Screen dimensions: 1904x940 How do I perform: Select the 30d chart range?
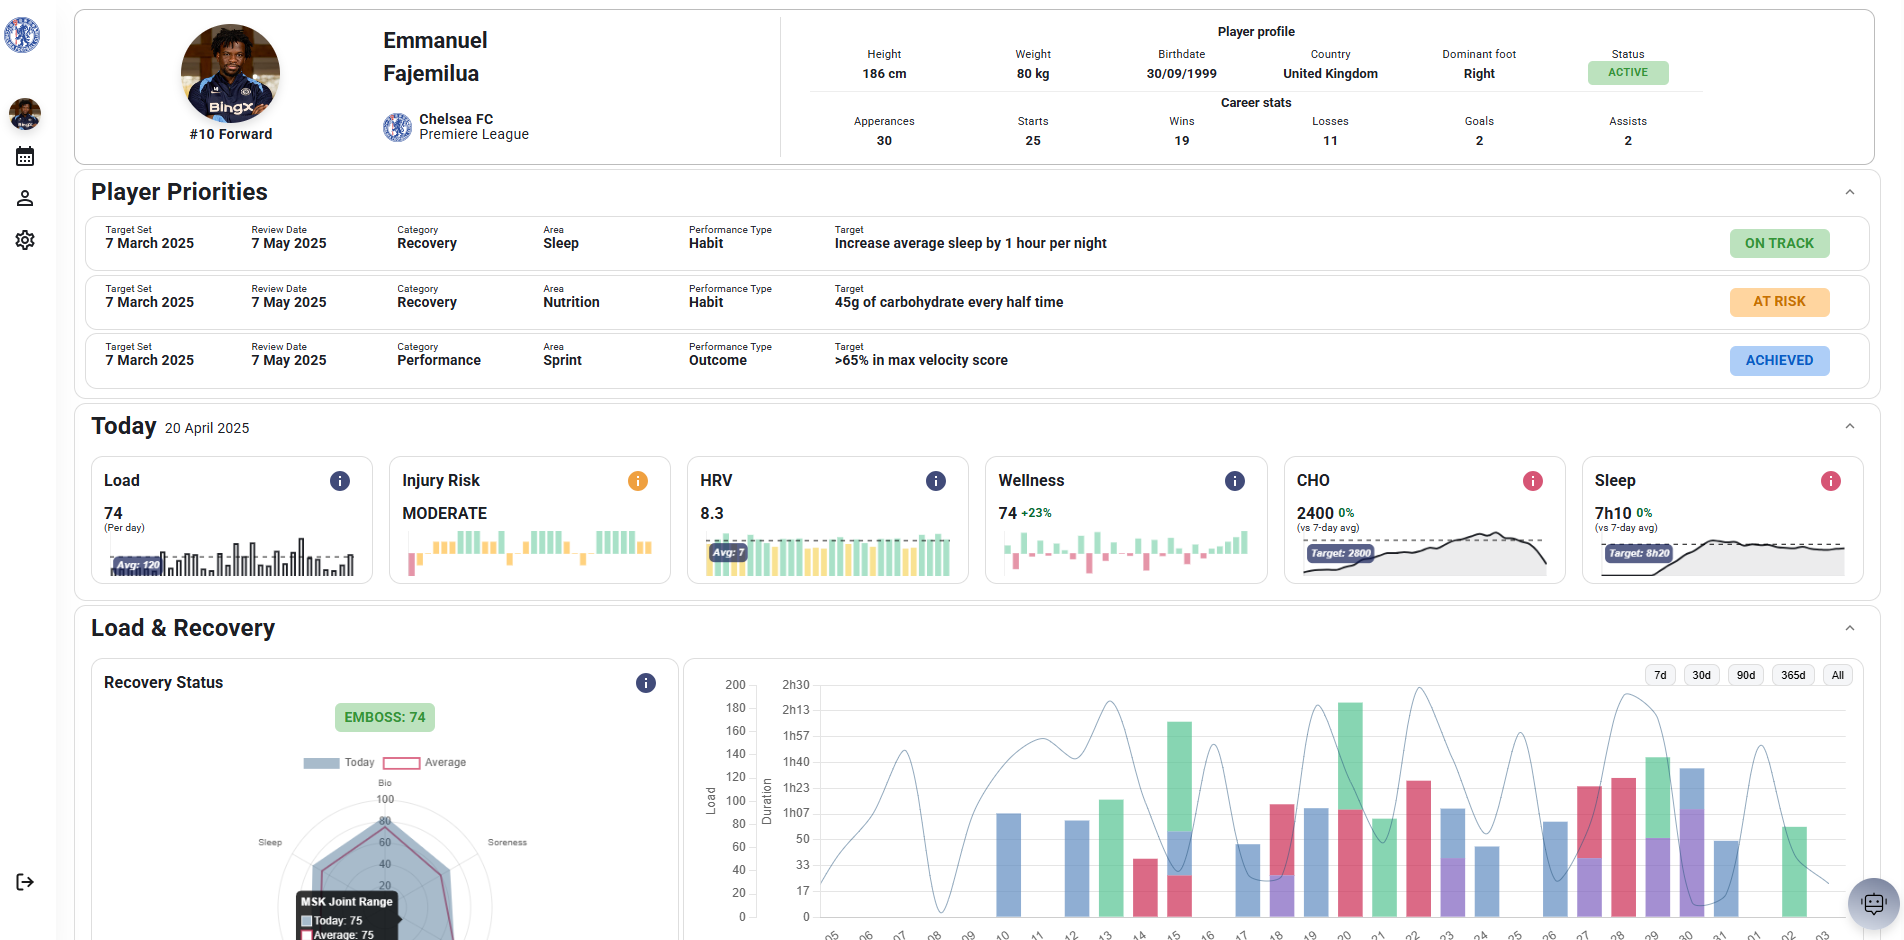click(x=1701, y=675)
